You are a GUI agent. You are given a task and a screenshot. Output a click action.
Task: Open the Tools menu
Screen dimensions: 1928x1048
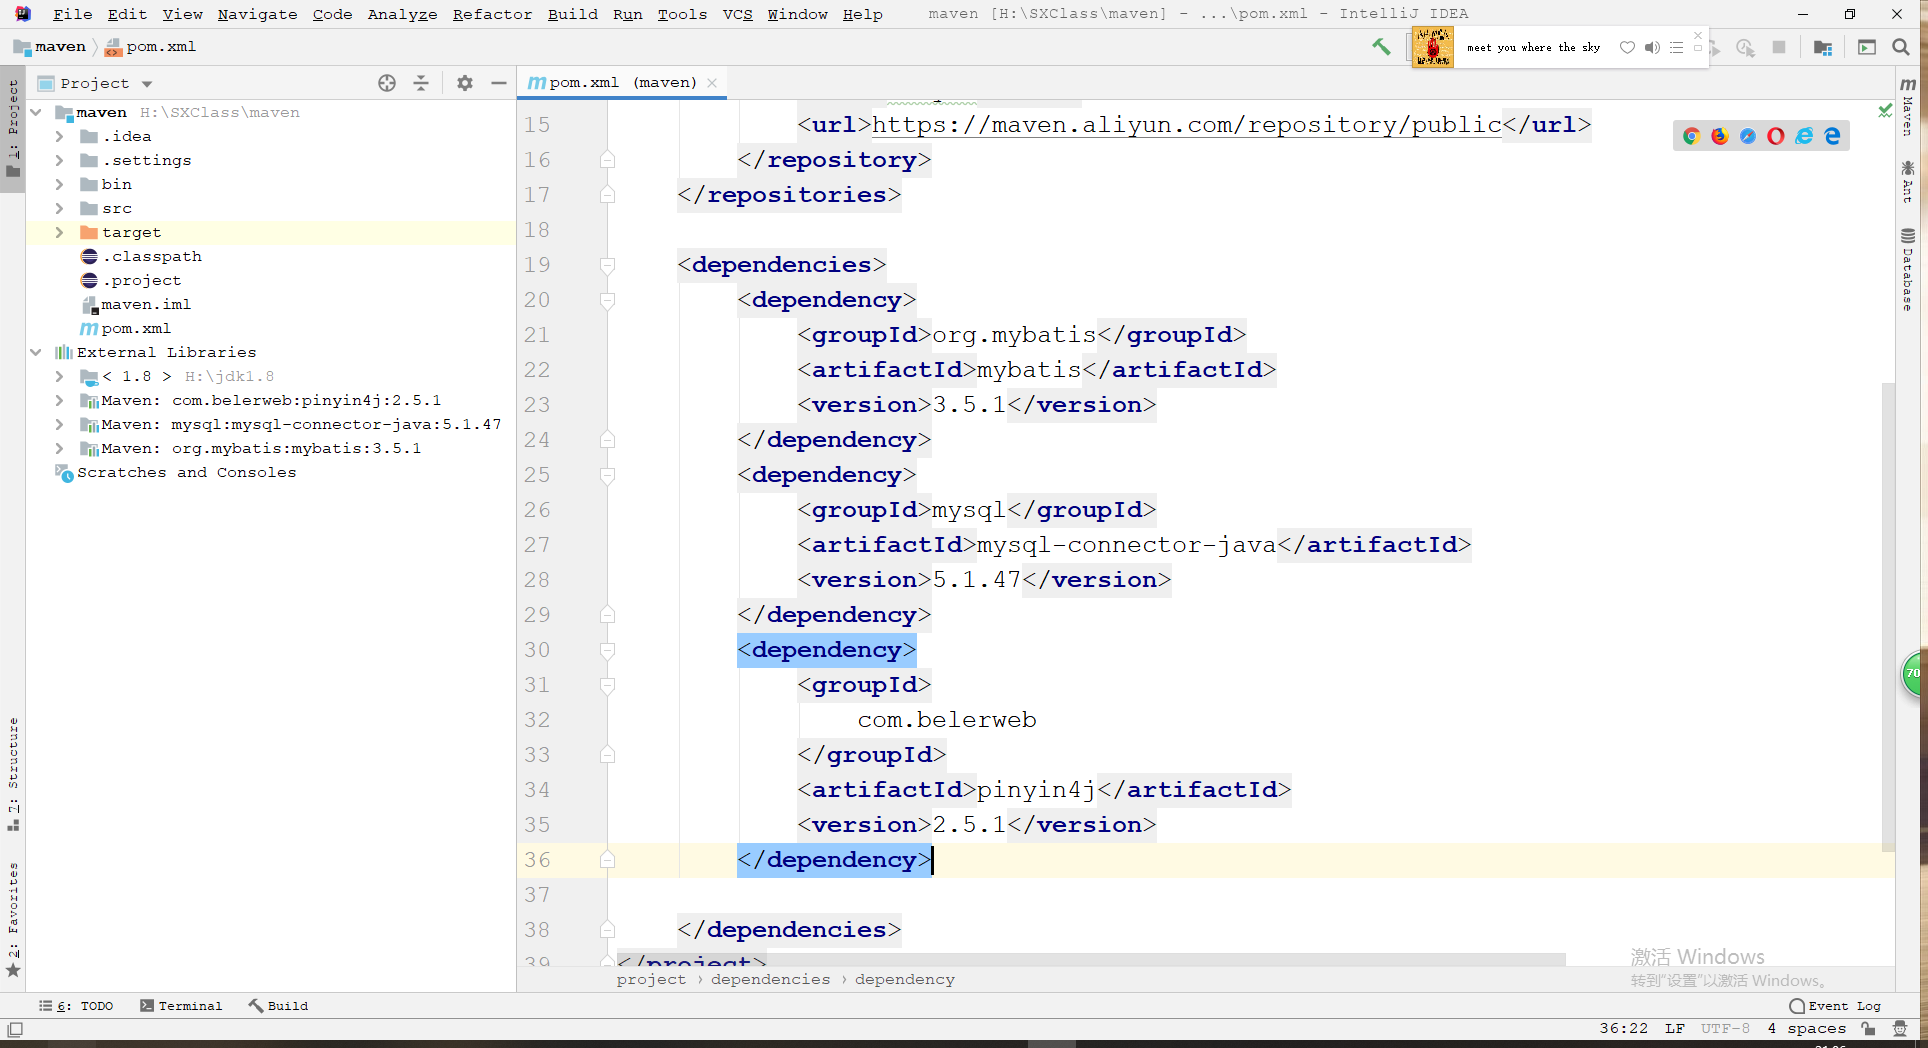pyautogui.click(x=682, y=14)
